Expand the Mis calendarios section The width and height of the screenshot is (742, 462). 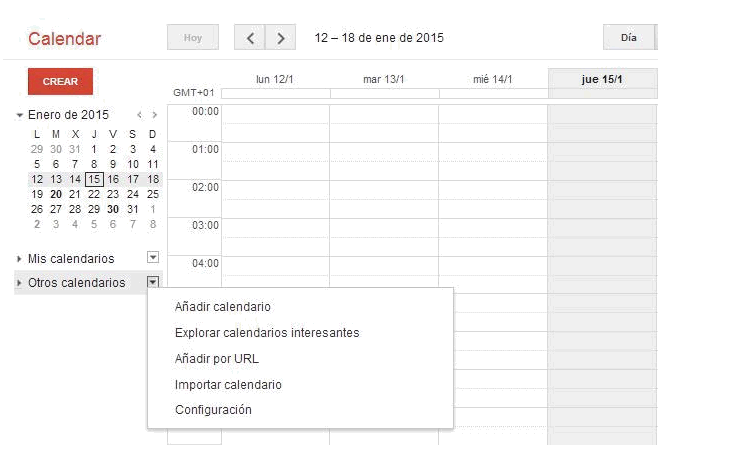pos(20,259)
